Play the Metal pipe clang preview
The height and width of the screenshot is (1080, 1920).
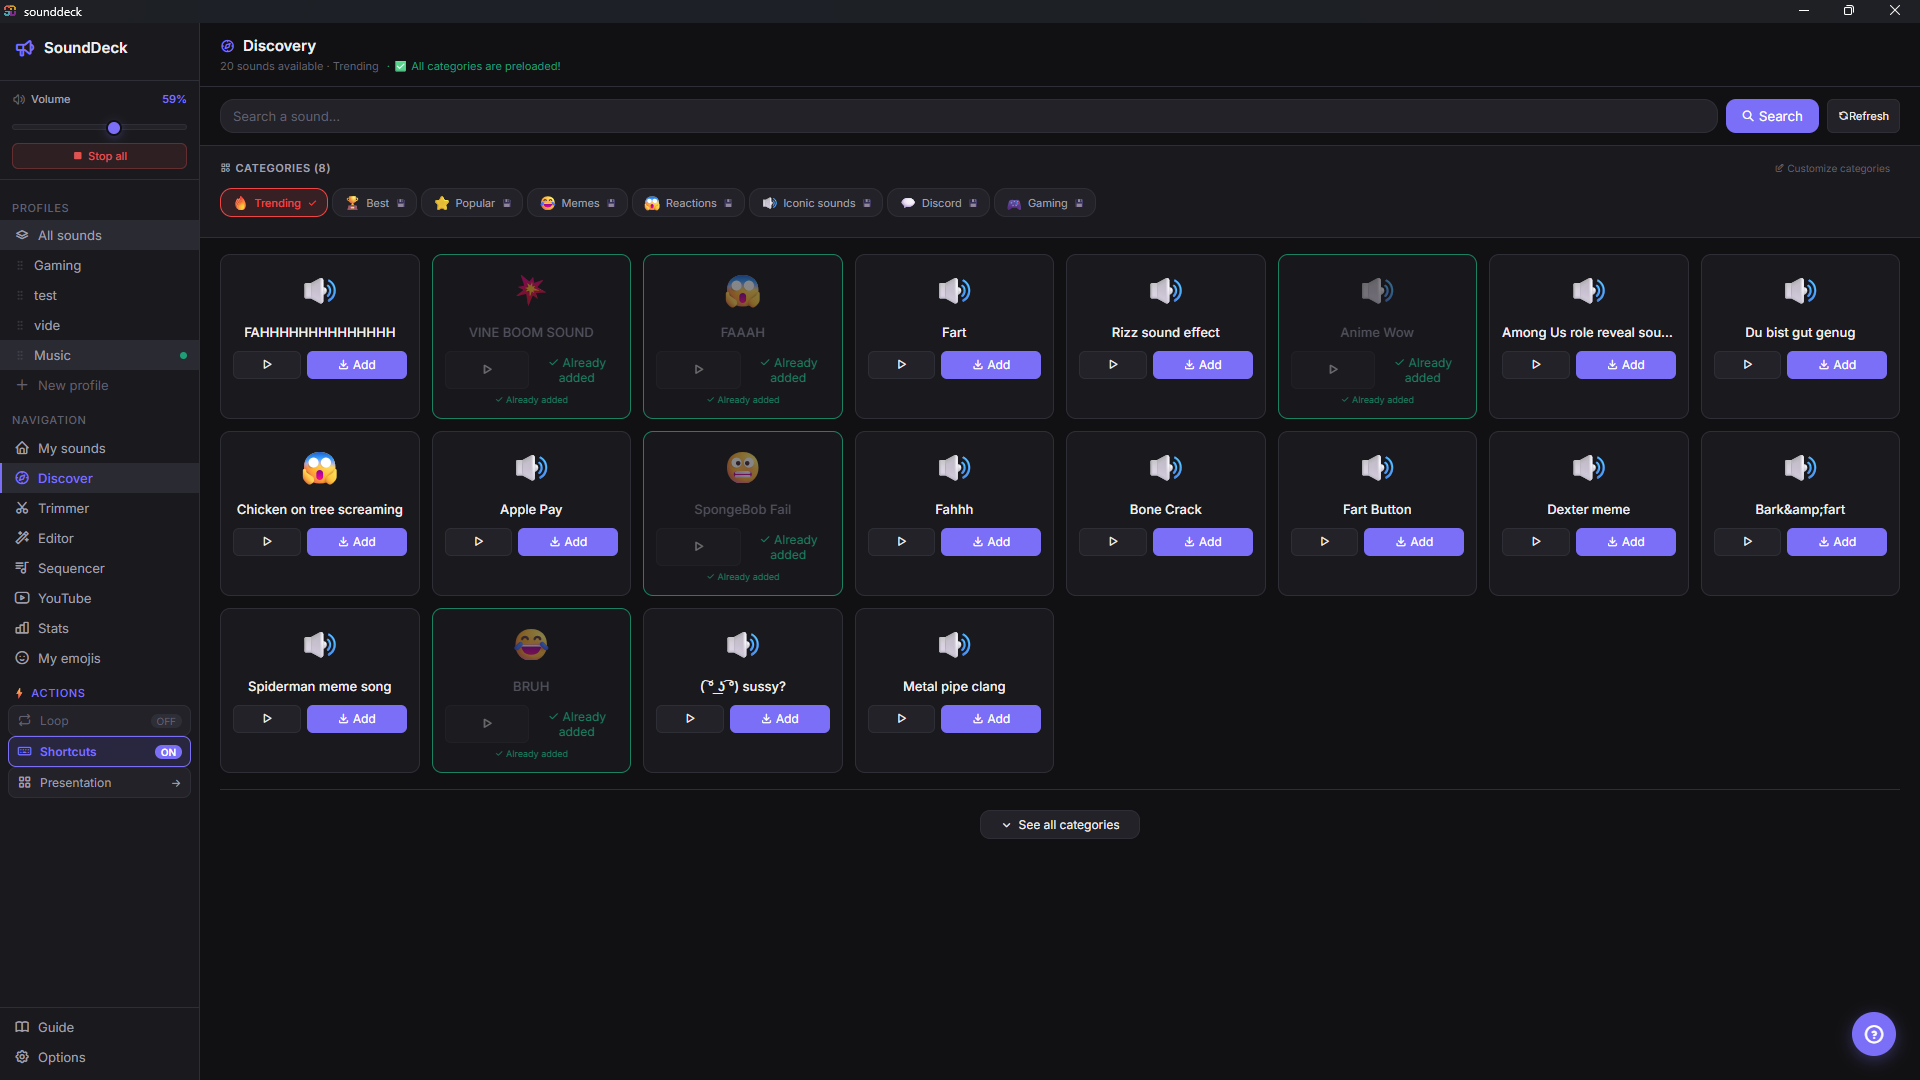pos(901,719)
